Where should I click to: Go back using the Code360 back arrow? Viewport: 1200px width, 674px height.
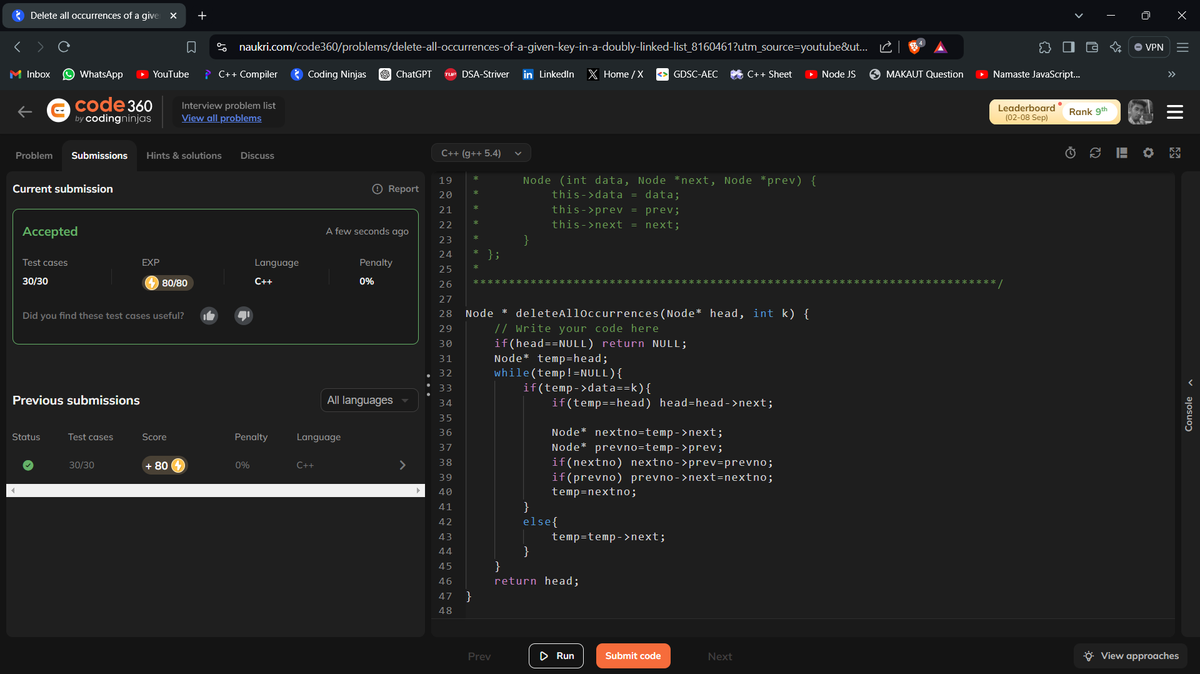[x=26, y=112]
